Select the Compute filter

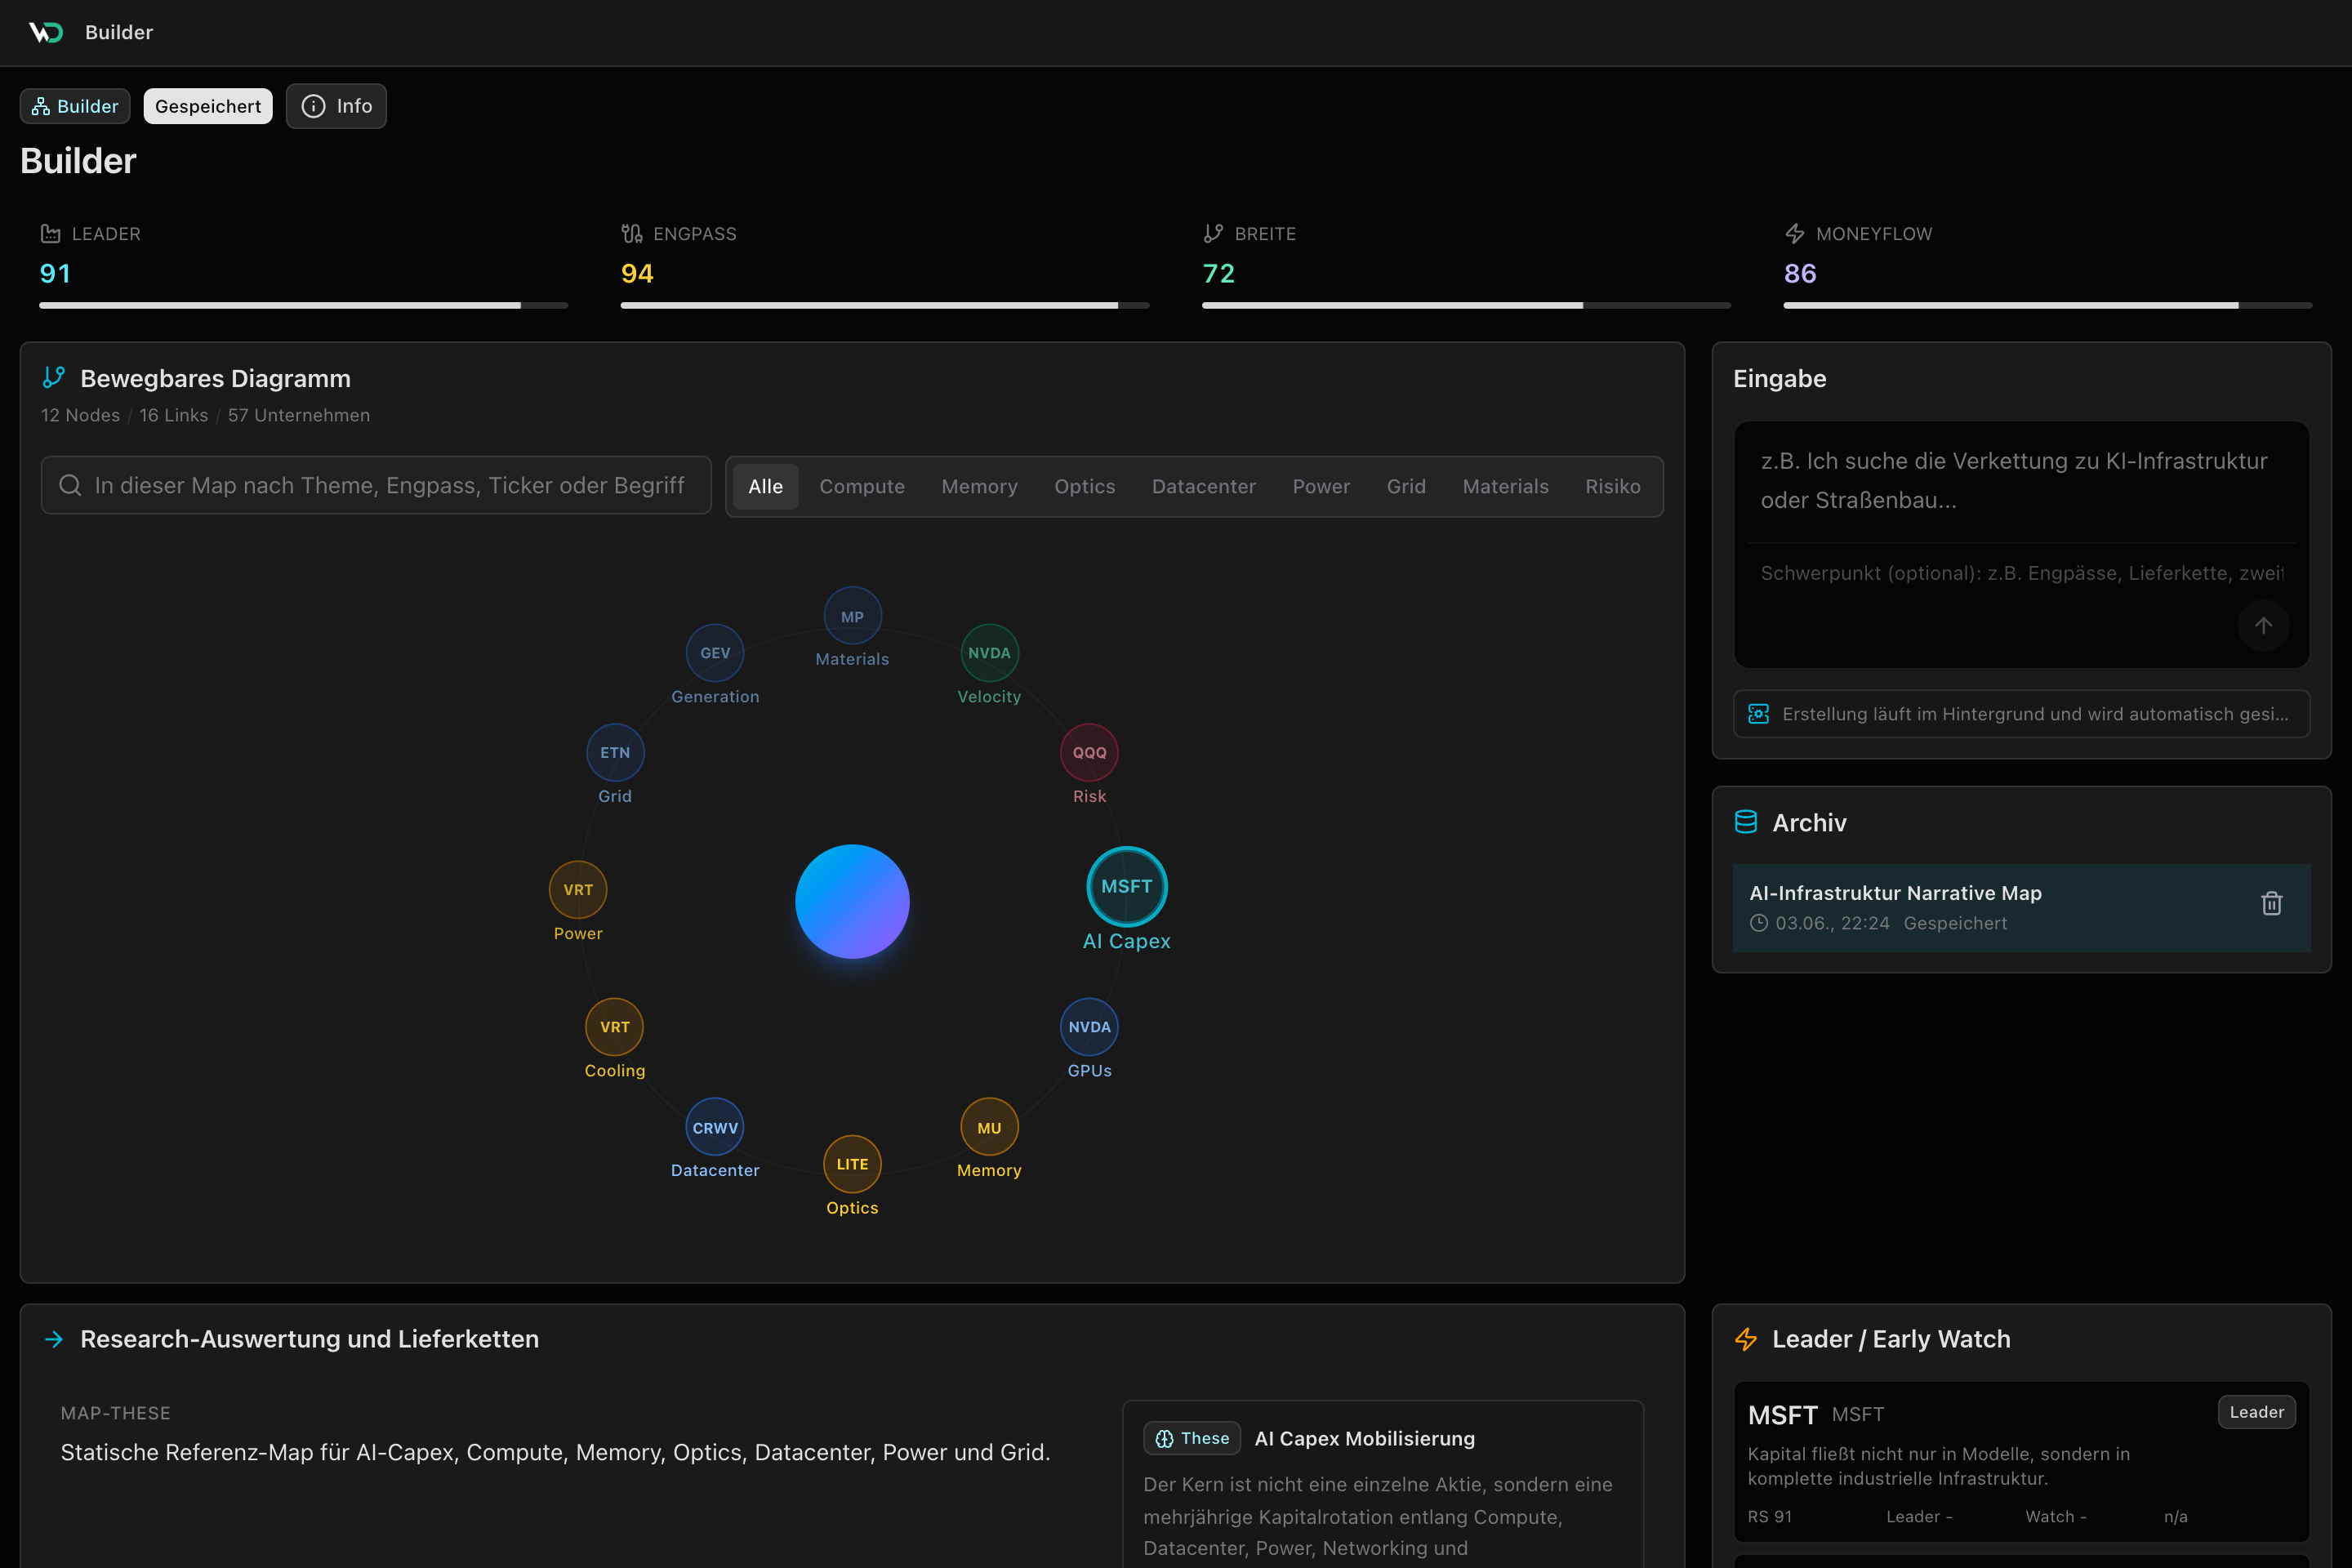(862, 487)
